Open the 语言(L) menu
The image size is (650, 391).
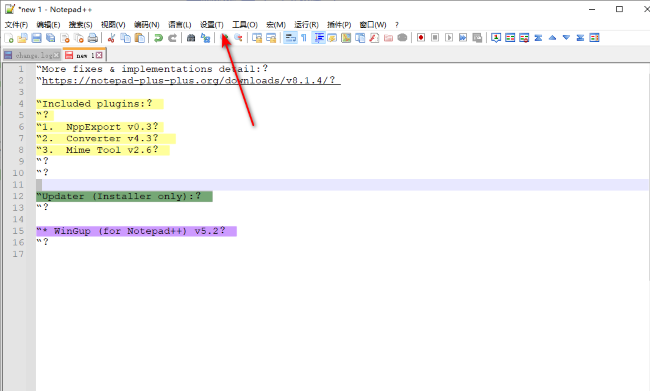[x=179, y=25]
